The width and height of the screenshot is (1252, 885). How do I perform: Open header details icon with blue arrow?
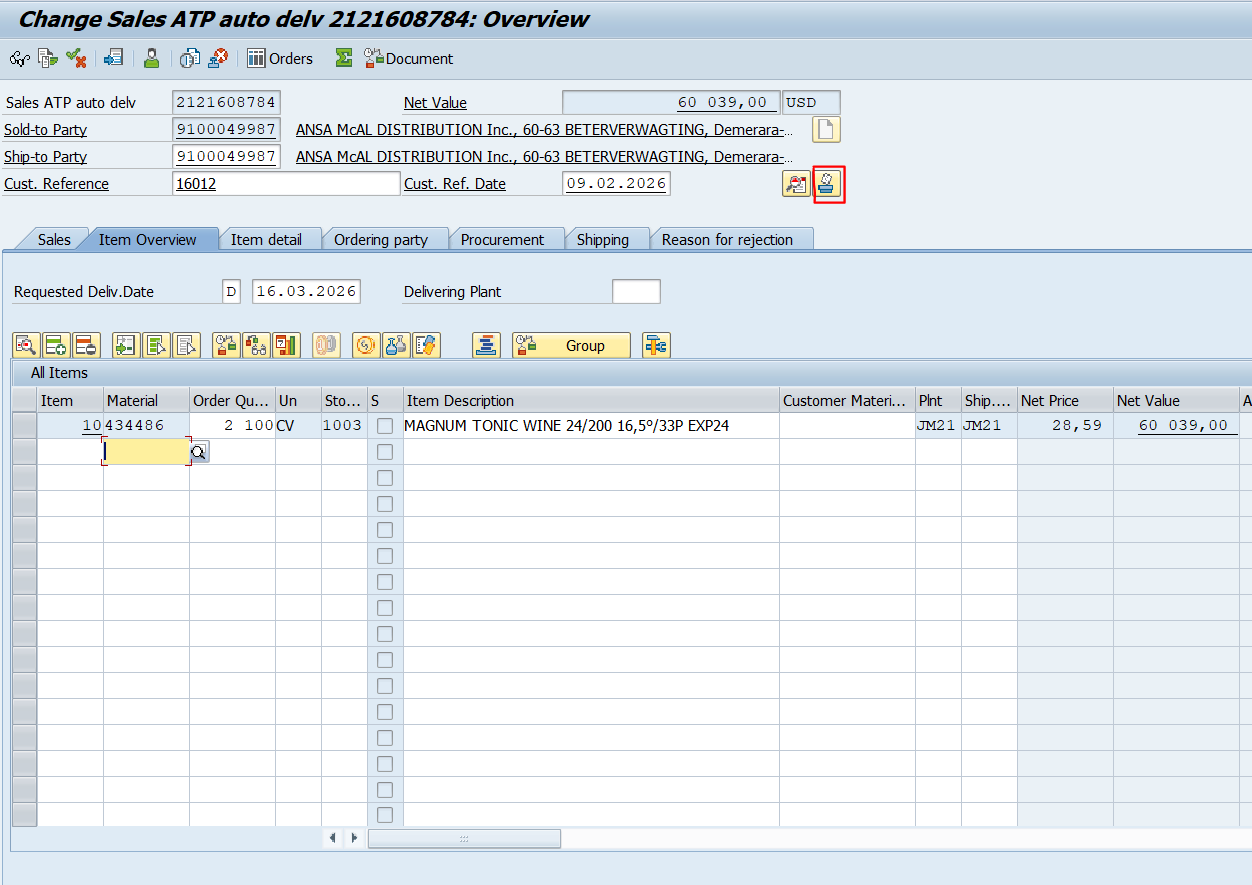pyautogui.click(x=113, y=59)
